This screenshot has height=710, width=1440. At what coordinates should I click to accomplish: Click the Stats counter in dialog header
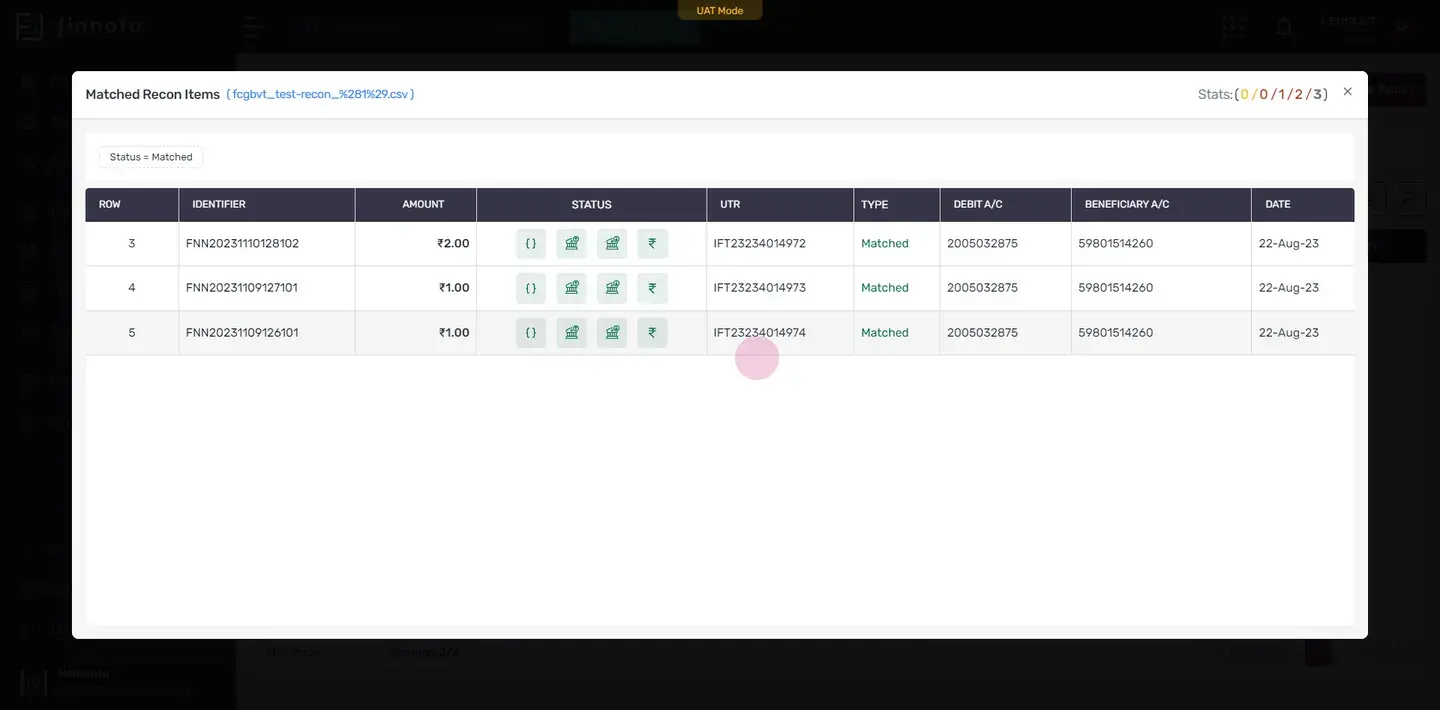point(1263,94)
